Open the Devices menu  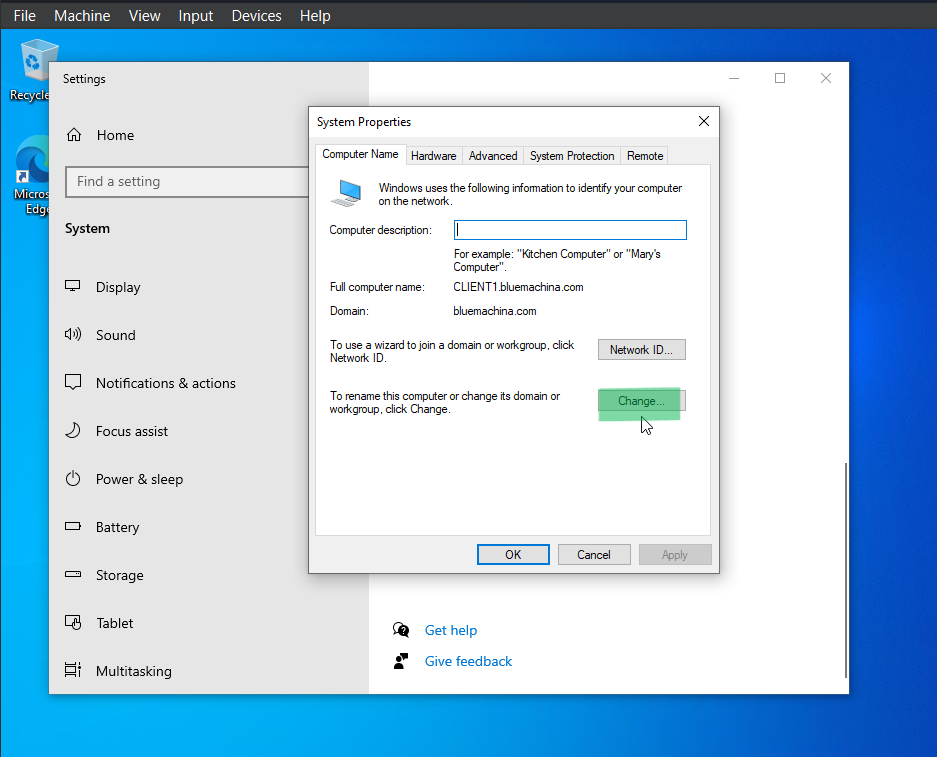256,16
